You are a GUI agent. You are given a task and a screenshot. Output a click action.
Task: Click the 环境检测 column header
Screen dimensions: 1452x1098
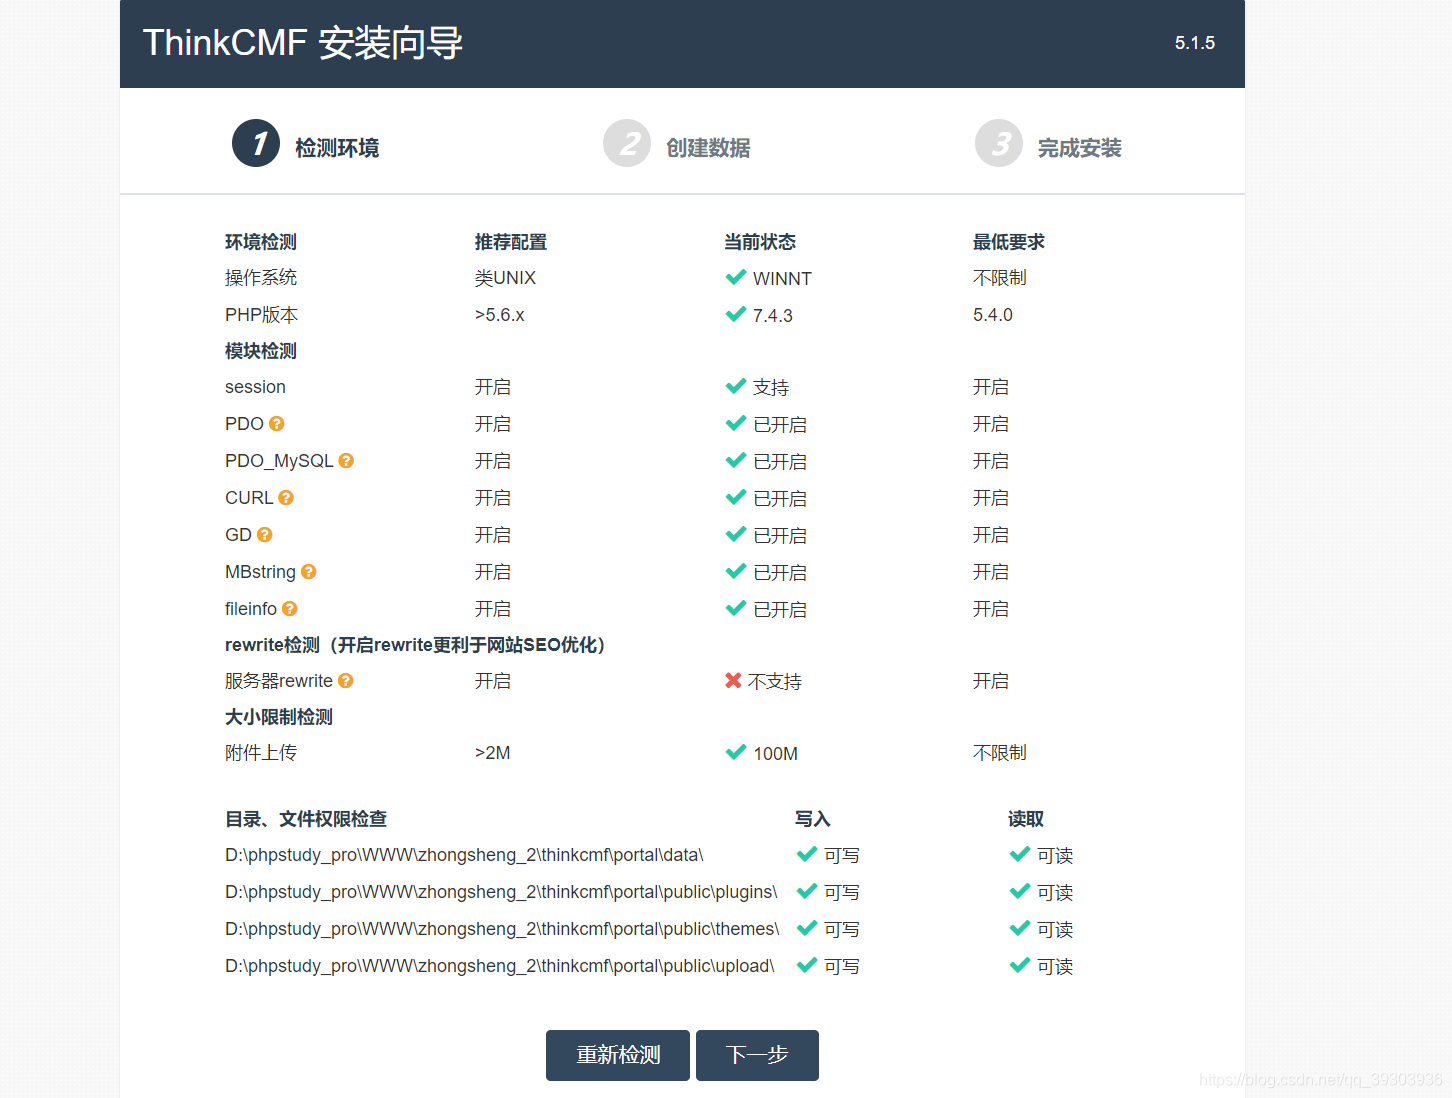coord(261,242)
